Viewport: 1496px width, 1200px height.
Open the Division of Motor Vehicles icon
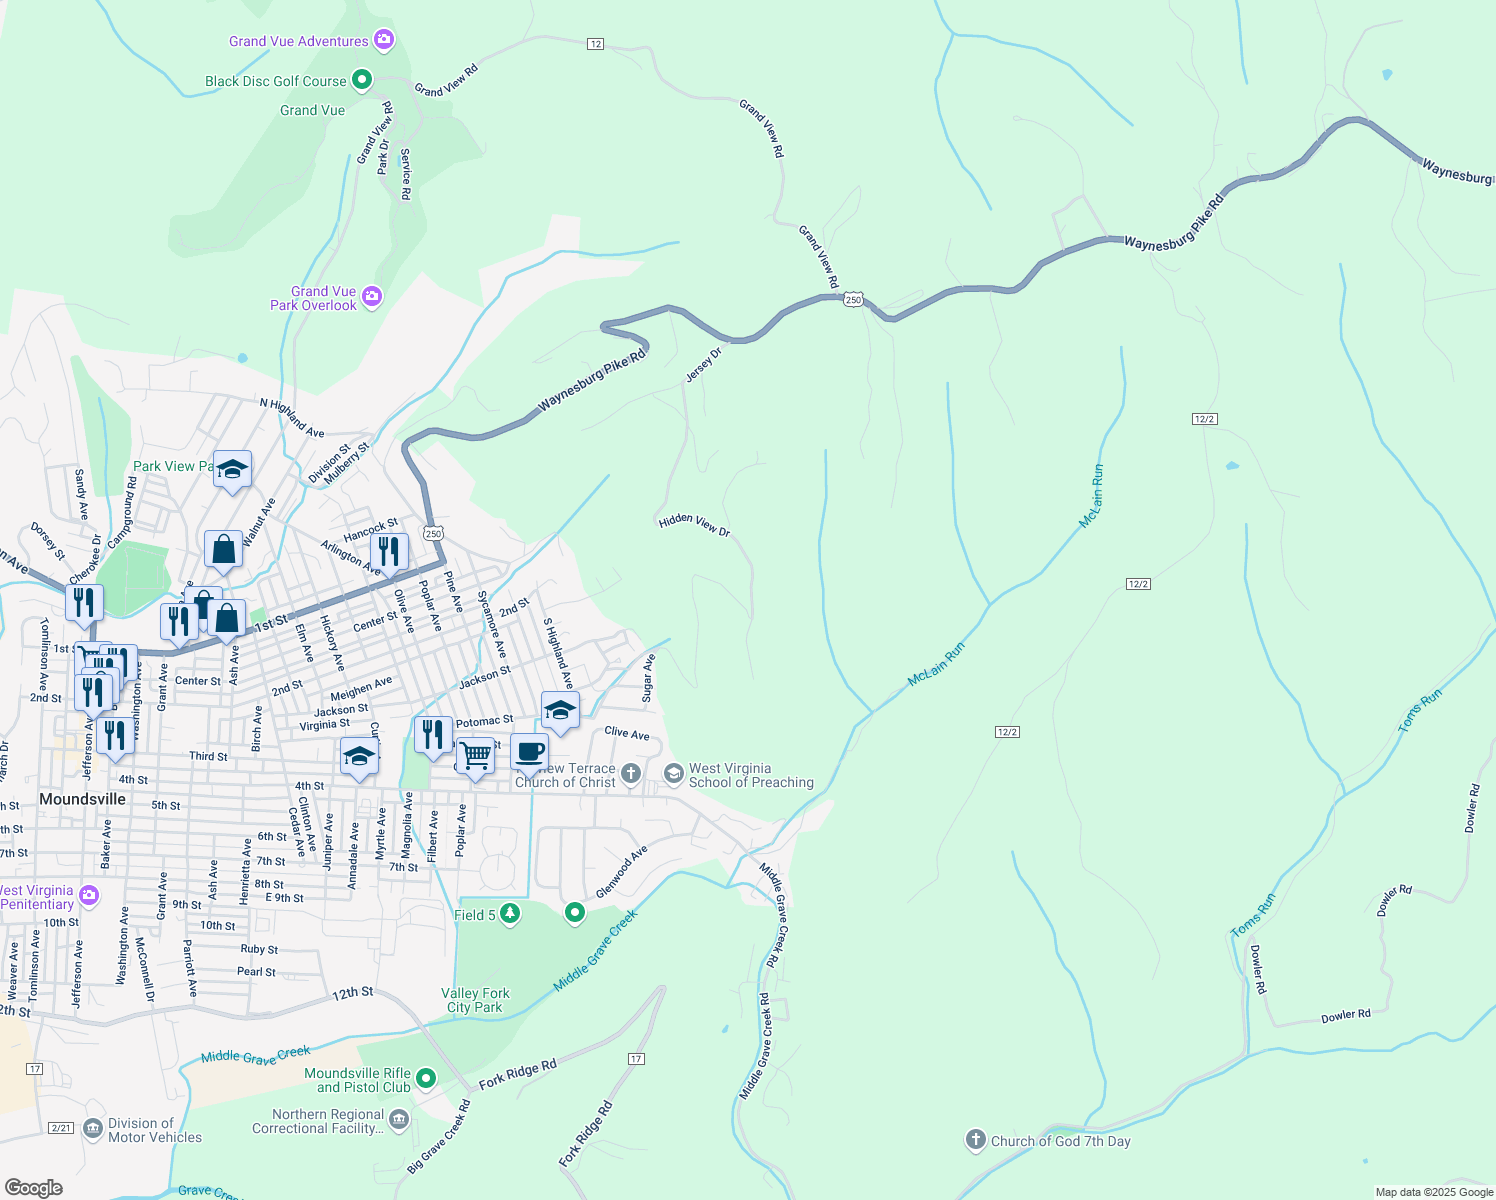pos(93,1129)
